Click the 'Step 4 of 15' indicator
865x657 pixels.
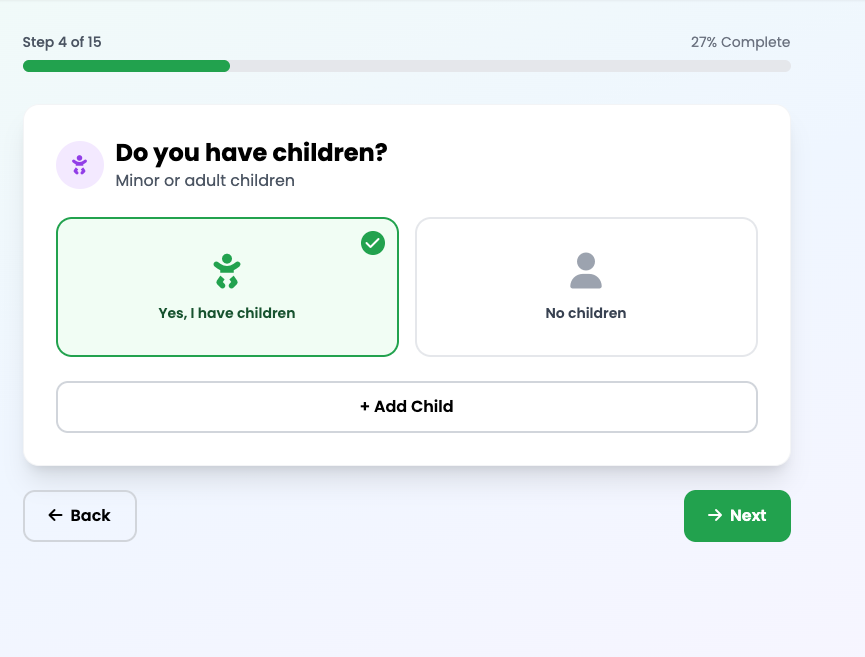pyautogui.click(x=62, y=42)
